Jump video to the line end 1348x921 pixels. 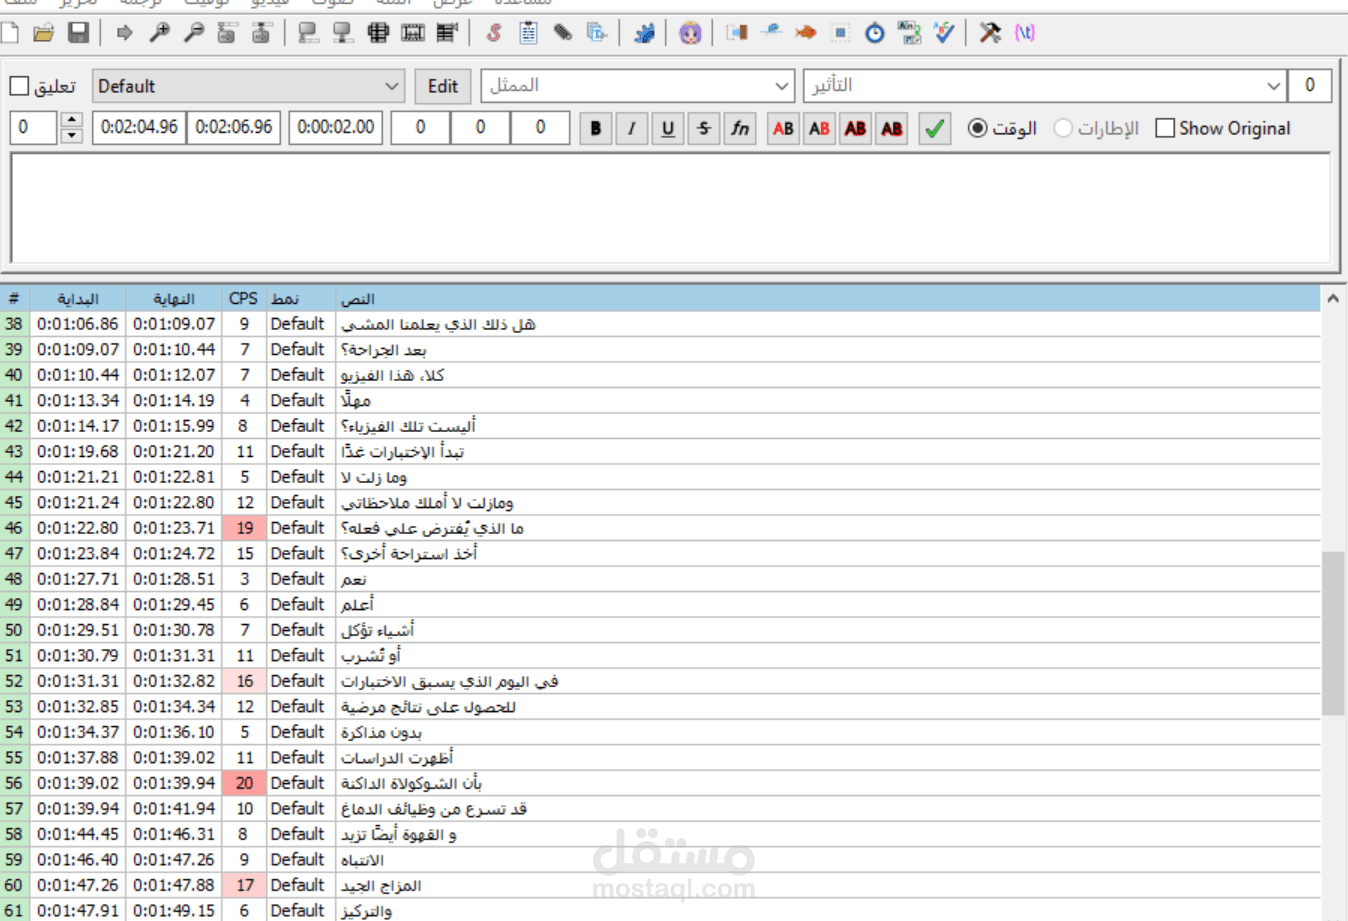[262, 33]
